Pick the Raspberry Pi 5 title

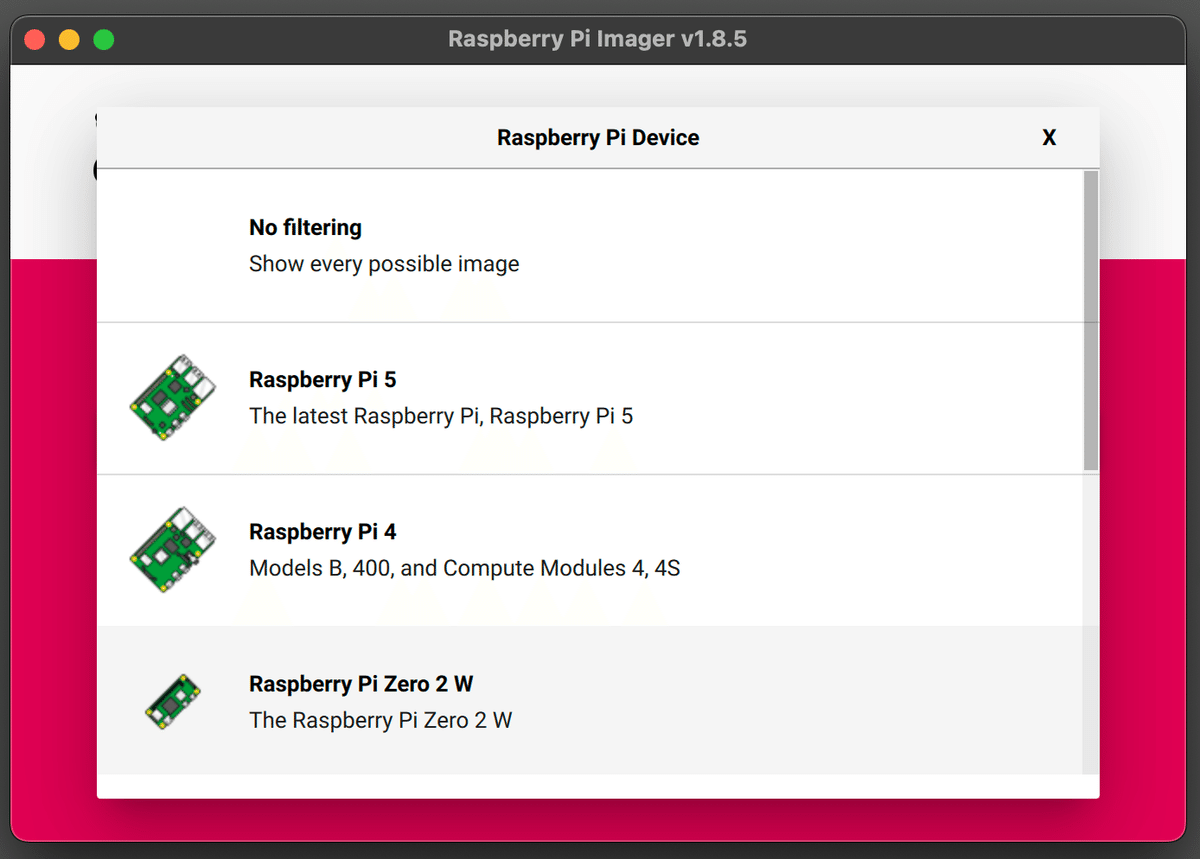pos(323,380)
